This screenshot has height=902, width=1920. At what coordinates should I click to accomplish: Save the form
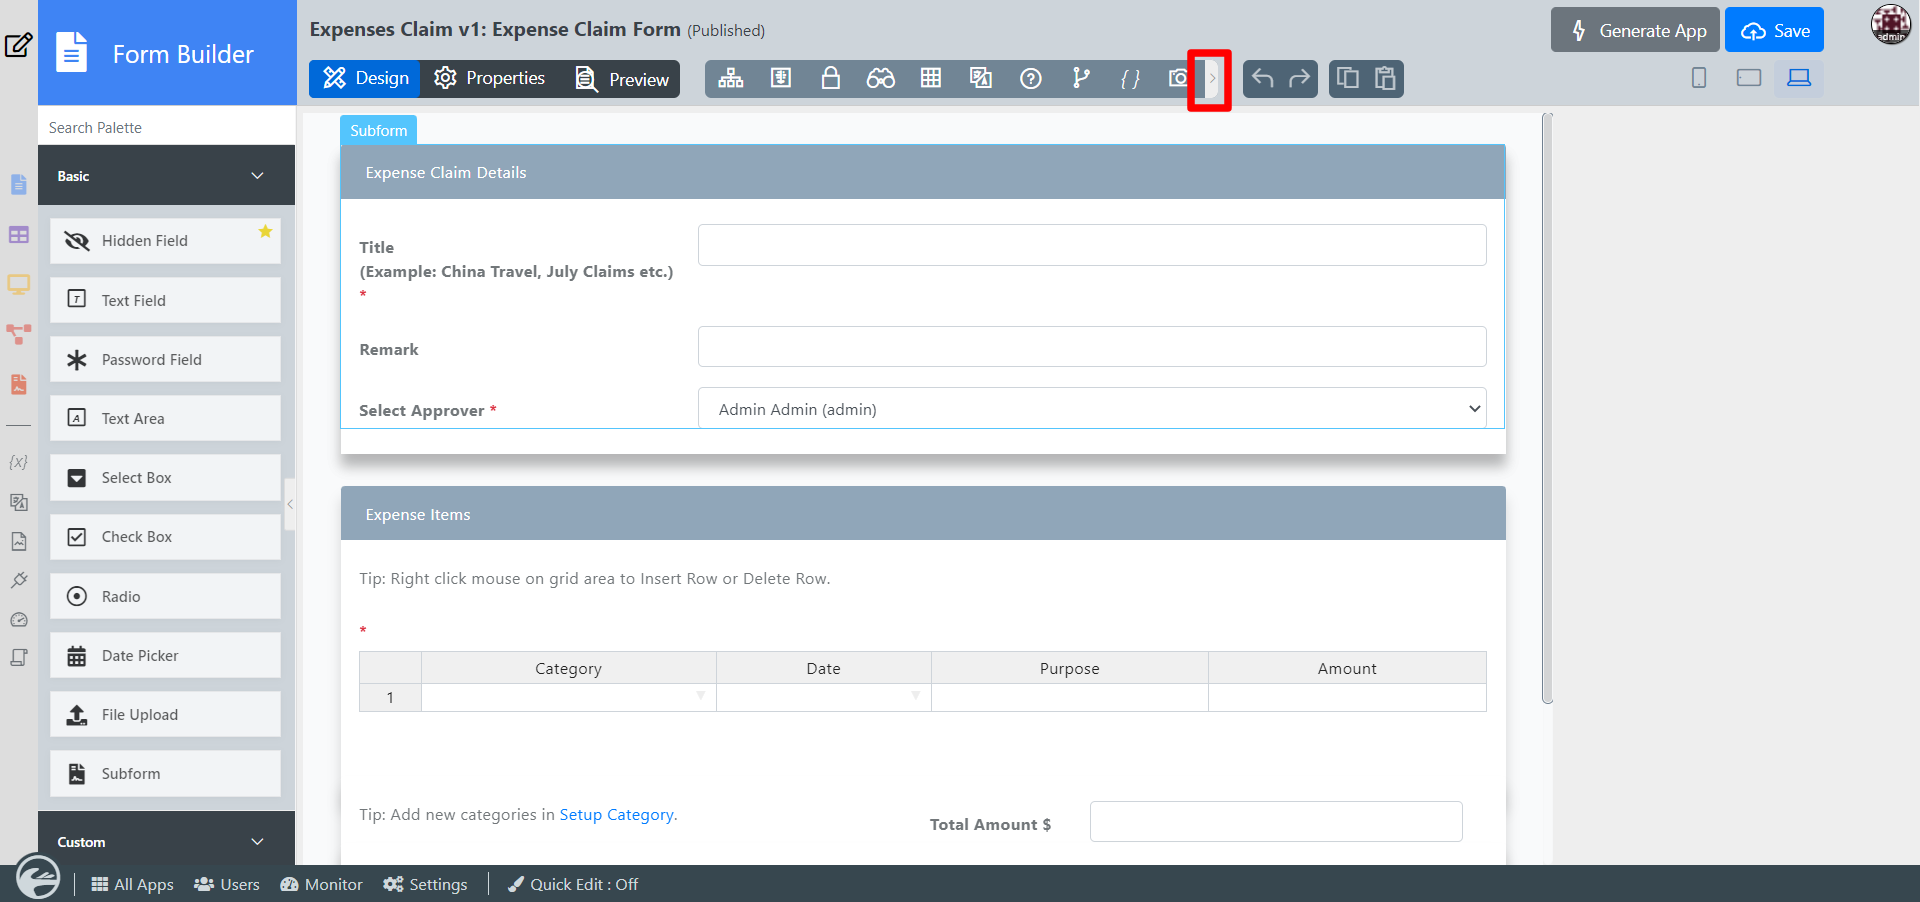(x=1774, y=30)
